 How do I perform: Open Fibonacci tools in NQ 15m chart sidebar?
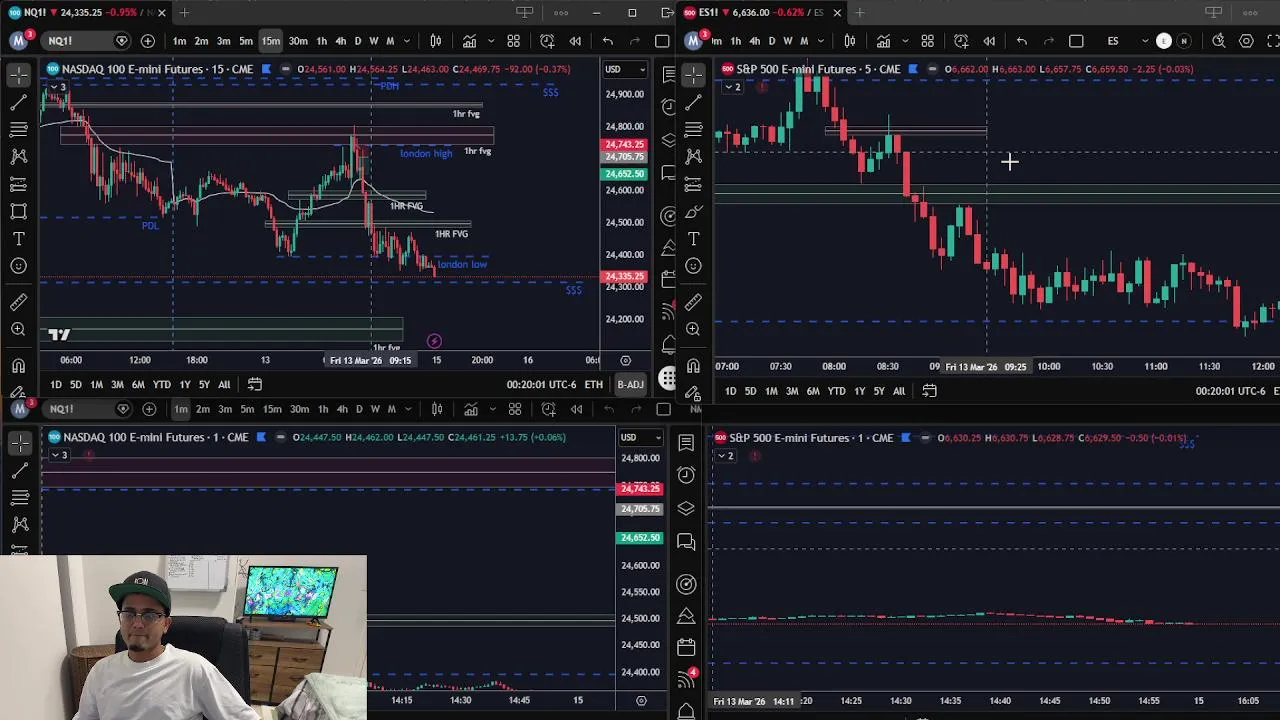[x=18, y=129]
